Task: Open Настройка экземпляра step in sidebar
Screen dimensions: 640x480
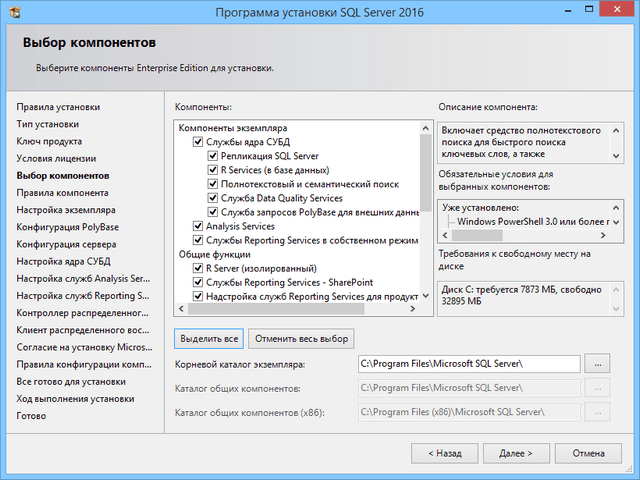Action: [66, 210]
